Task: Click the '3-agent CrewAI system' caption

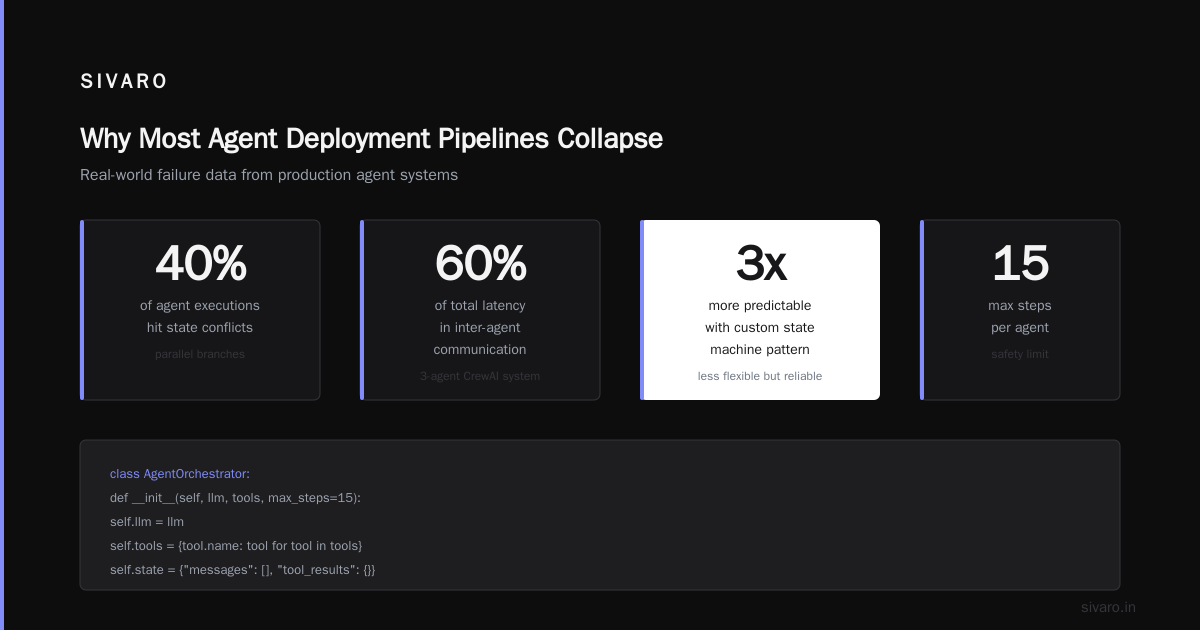Action: pos(480,376)
